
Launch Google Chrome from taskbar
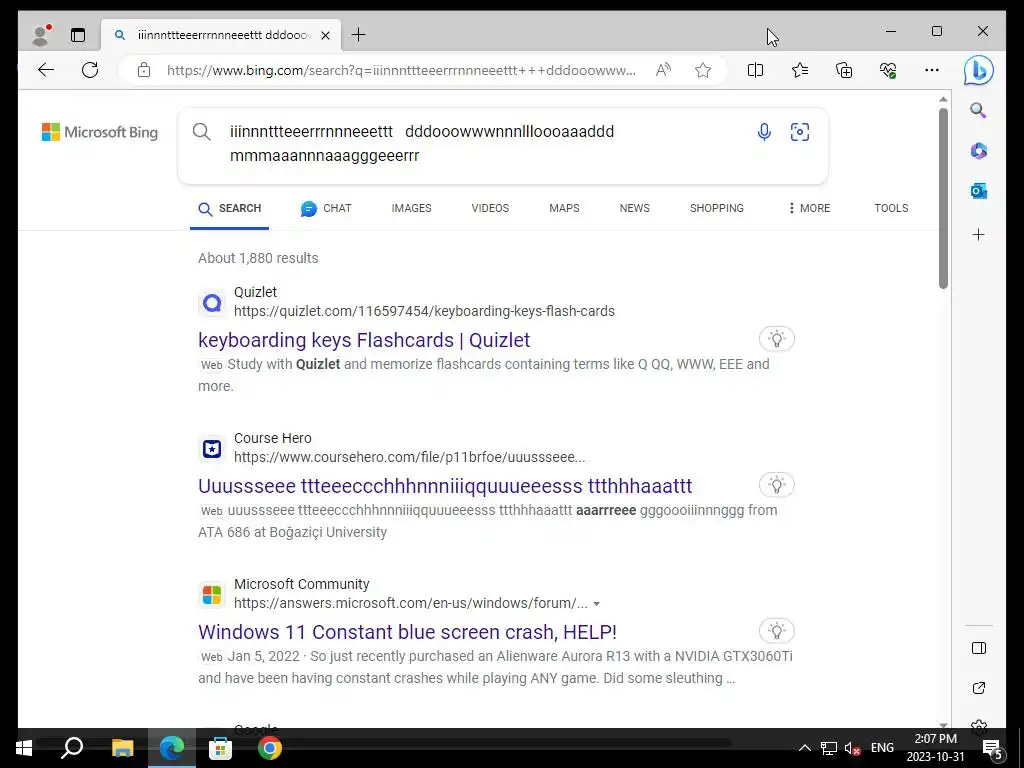[x=269, y=748]
